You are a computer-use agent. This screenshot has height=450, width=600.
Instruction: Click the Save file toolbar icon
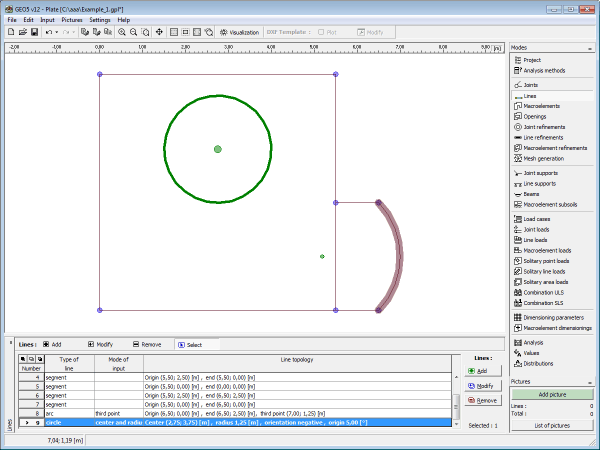(x=34, y=32)
